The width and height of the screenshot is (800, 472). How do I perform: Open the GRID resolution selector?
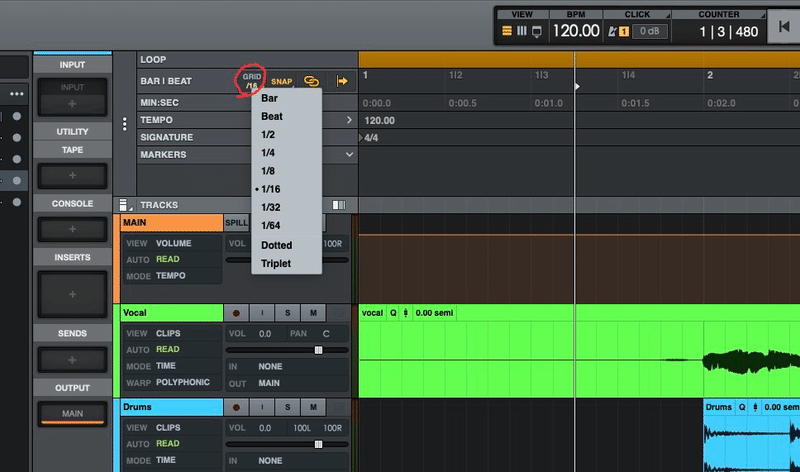pyautogui.click(x=252, y=81)
